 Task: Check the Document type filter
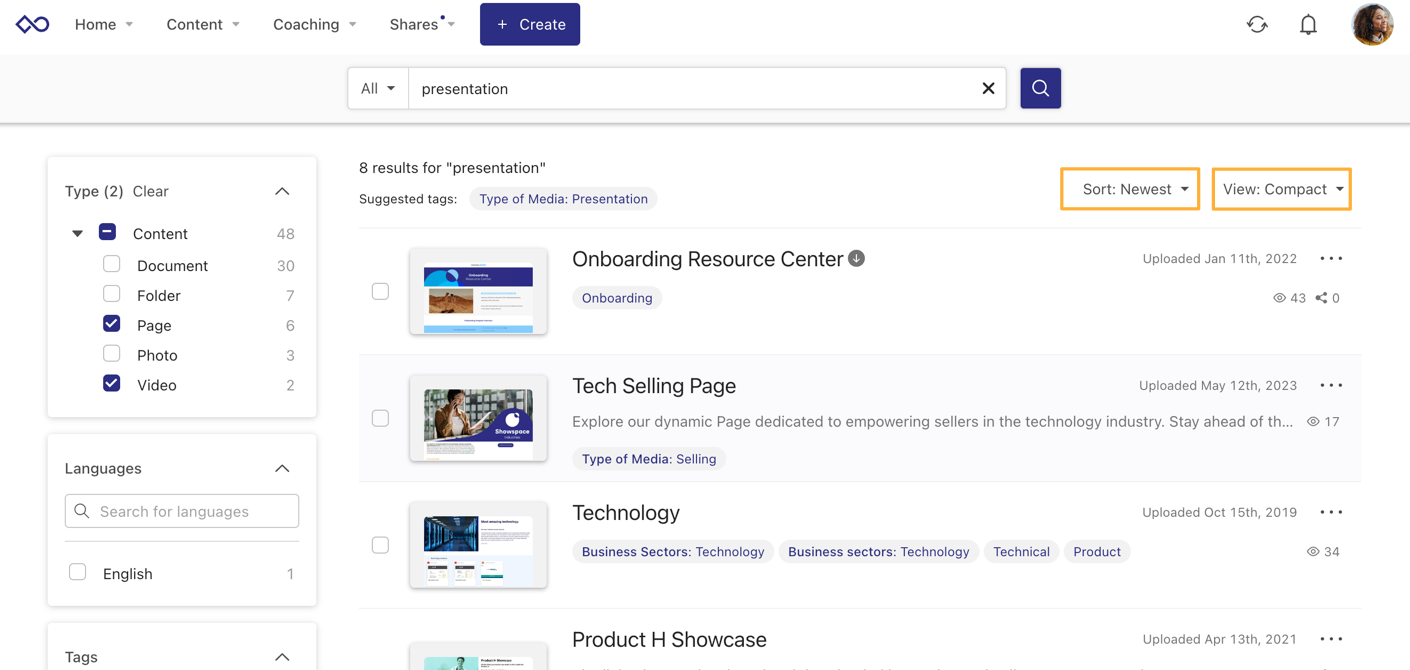(x=112, y=265)
